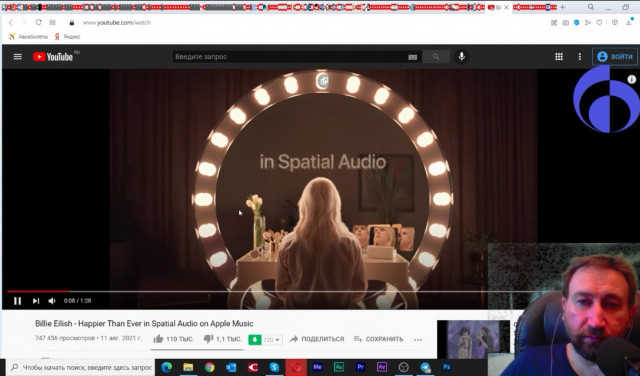Open a new browser tab

[x=562, y=7]
